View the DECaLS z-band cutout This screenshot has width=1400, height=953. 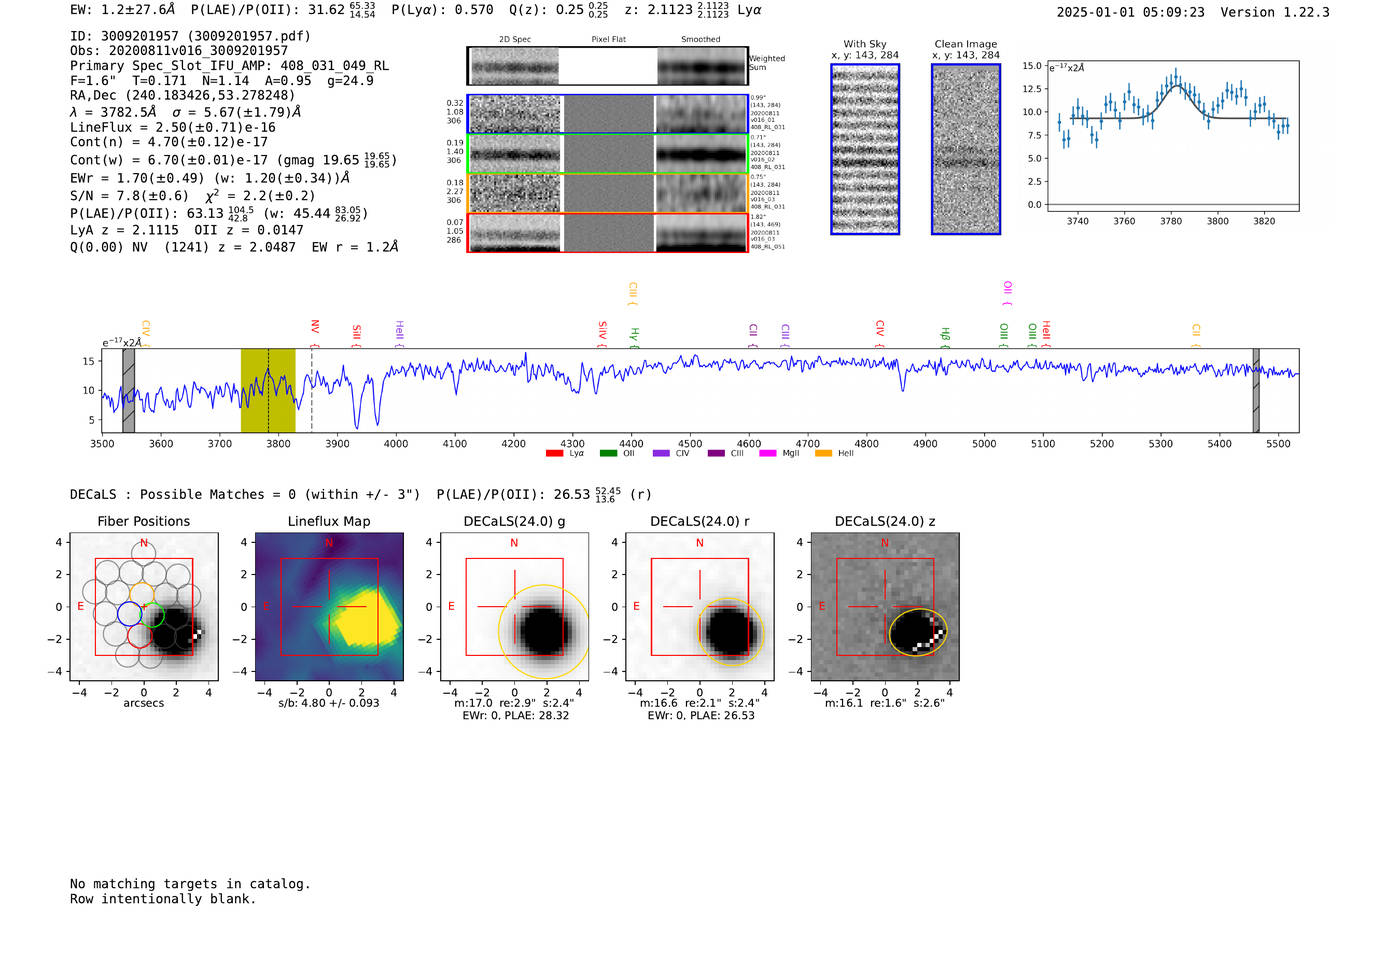pyautogui.click(x=885, y=607)
